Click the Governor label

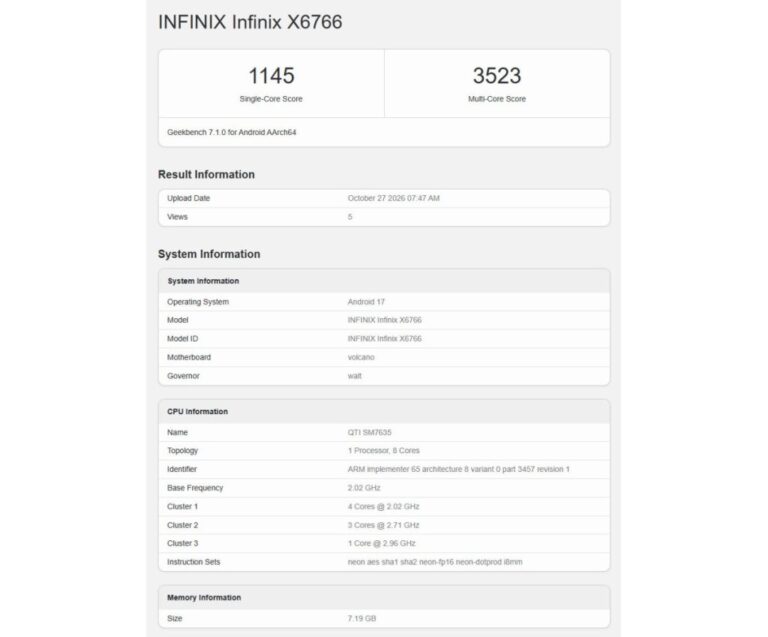[183, 376]
